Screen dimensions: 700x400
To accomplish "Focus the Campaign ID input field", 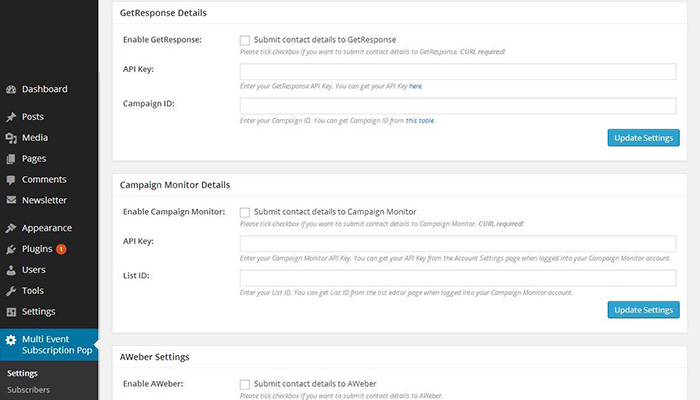I will [458, 106].
